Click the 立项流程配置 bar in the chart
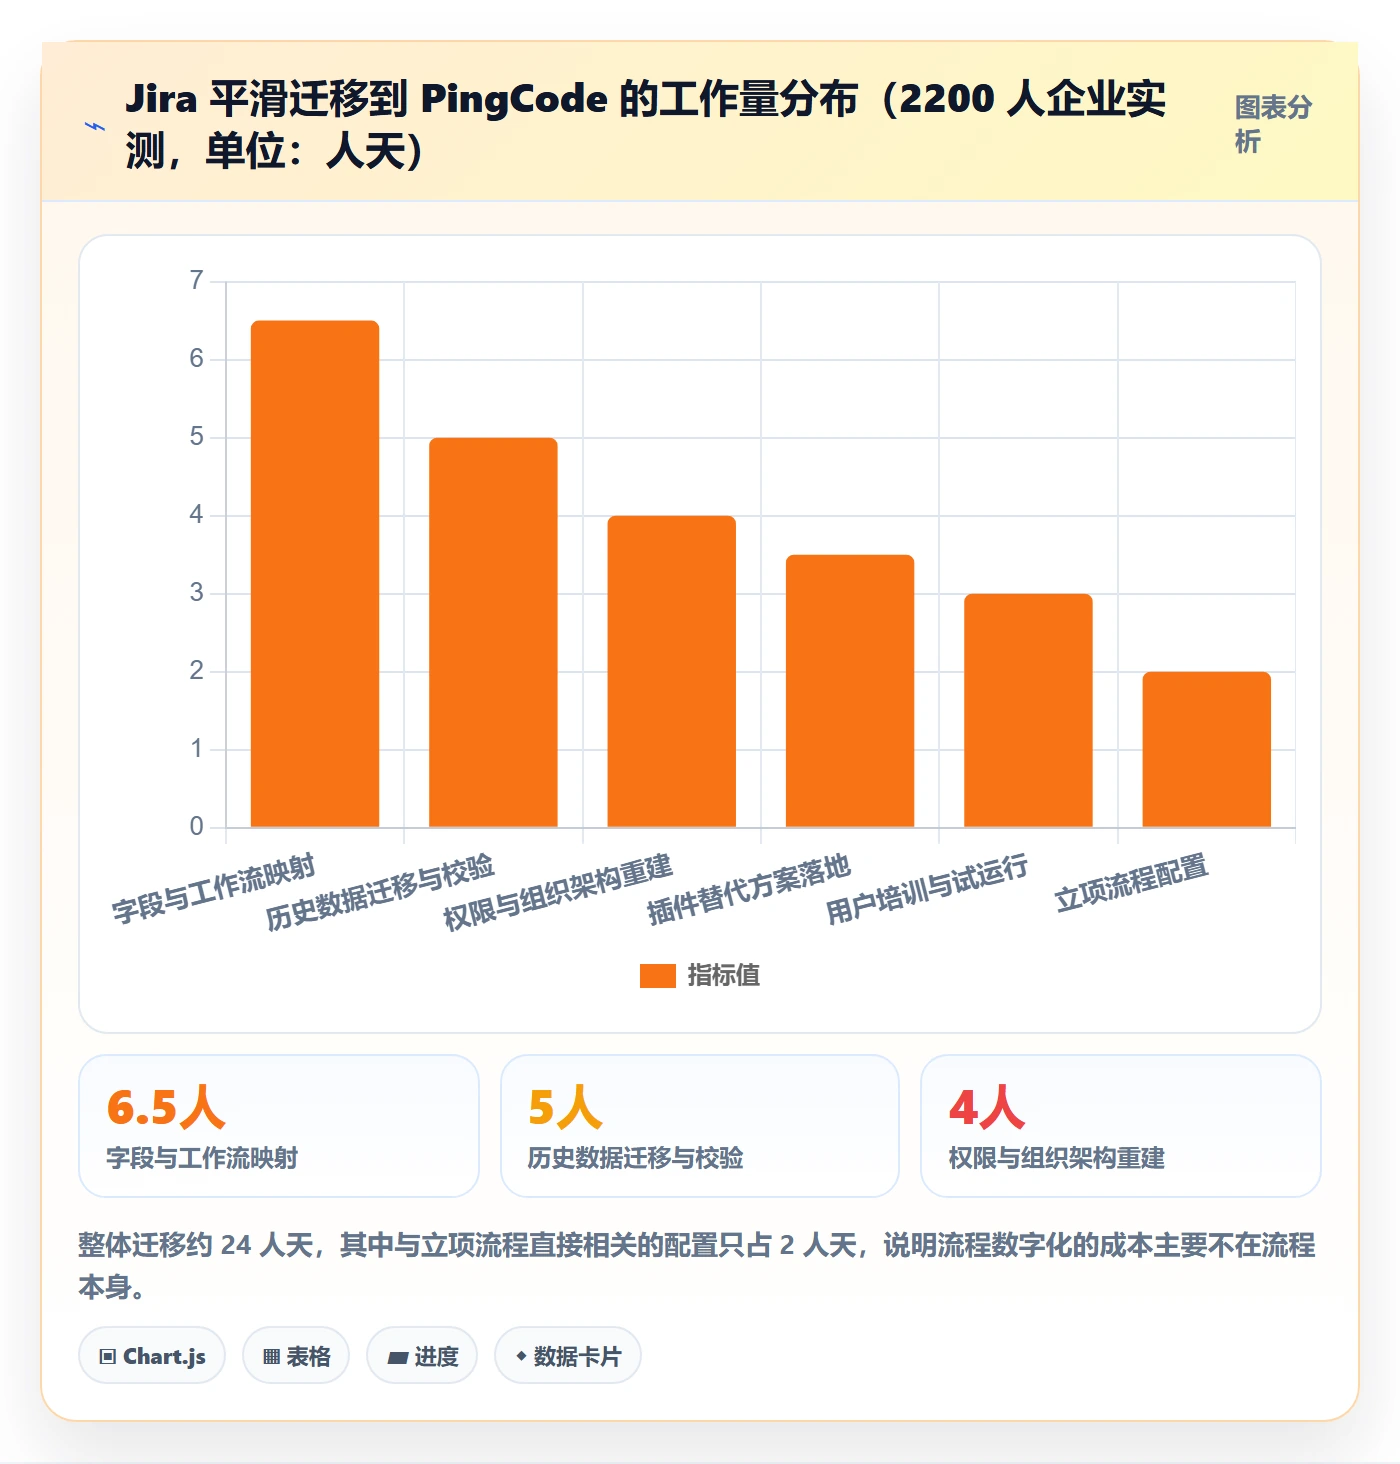This screenshot has width=1400, height=1464. point(1207,750)
